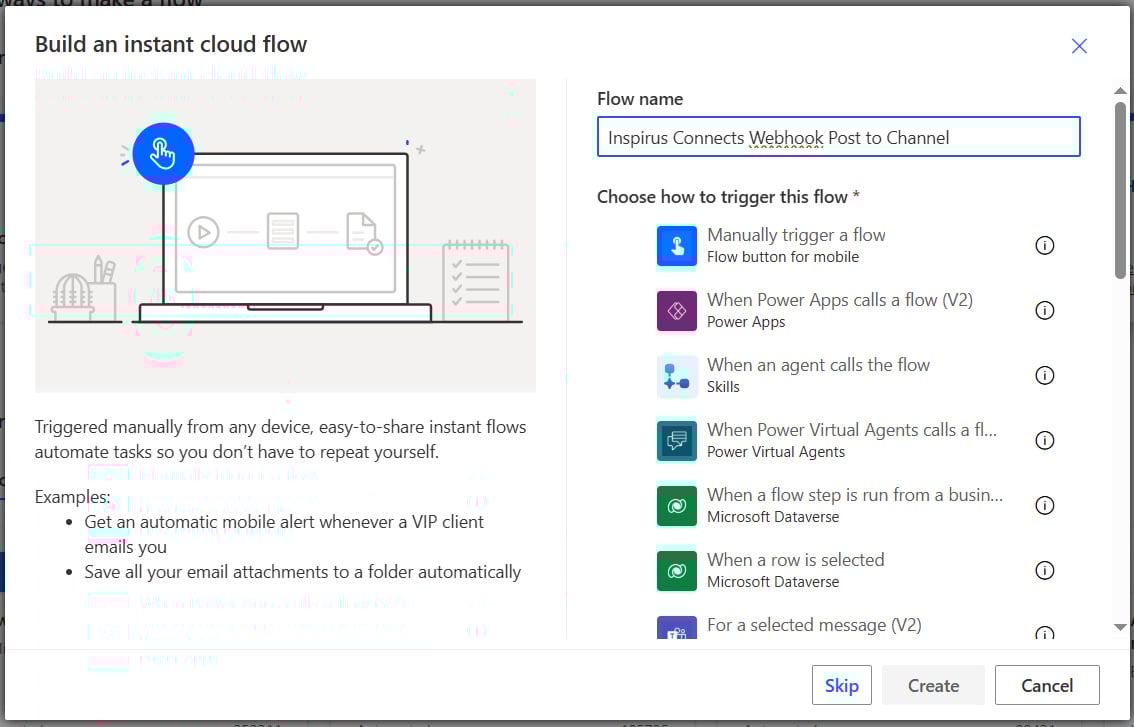Open info for Power Virtual Agents trigger
The height and width of the screenshot is (727, 1134).
1044,441
